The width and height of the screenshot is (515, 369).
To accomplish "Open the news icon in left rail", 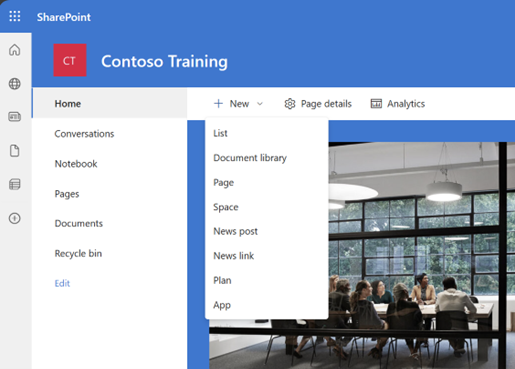I will (15, 117).
